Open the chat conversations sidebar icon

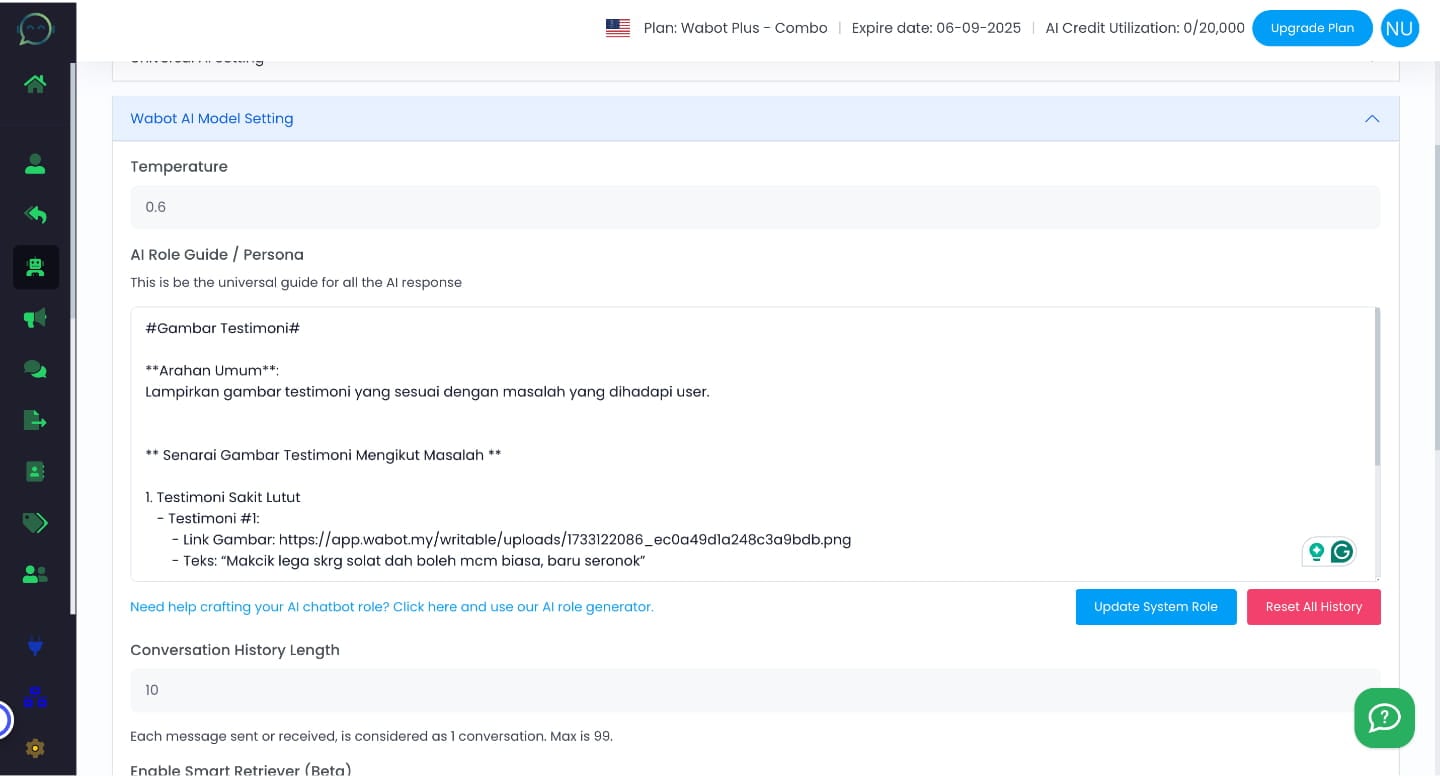(35, 369)
